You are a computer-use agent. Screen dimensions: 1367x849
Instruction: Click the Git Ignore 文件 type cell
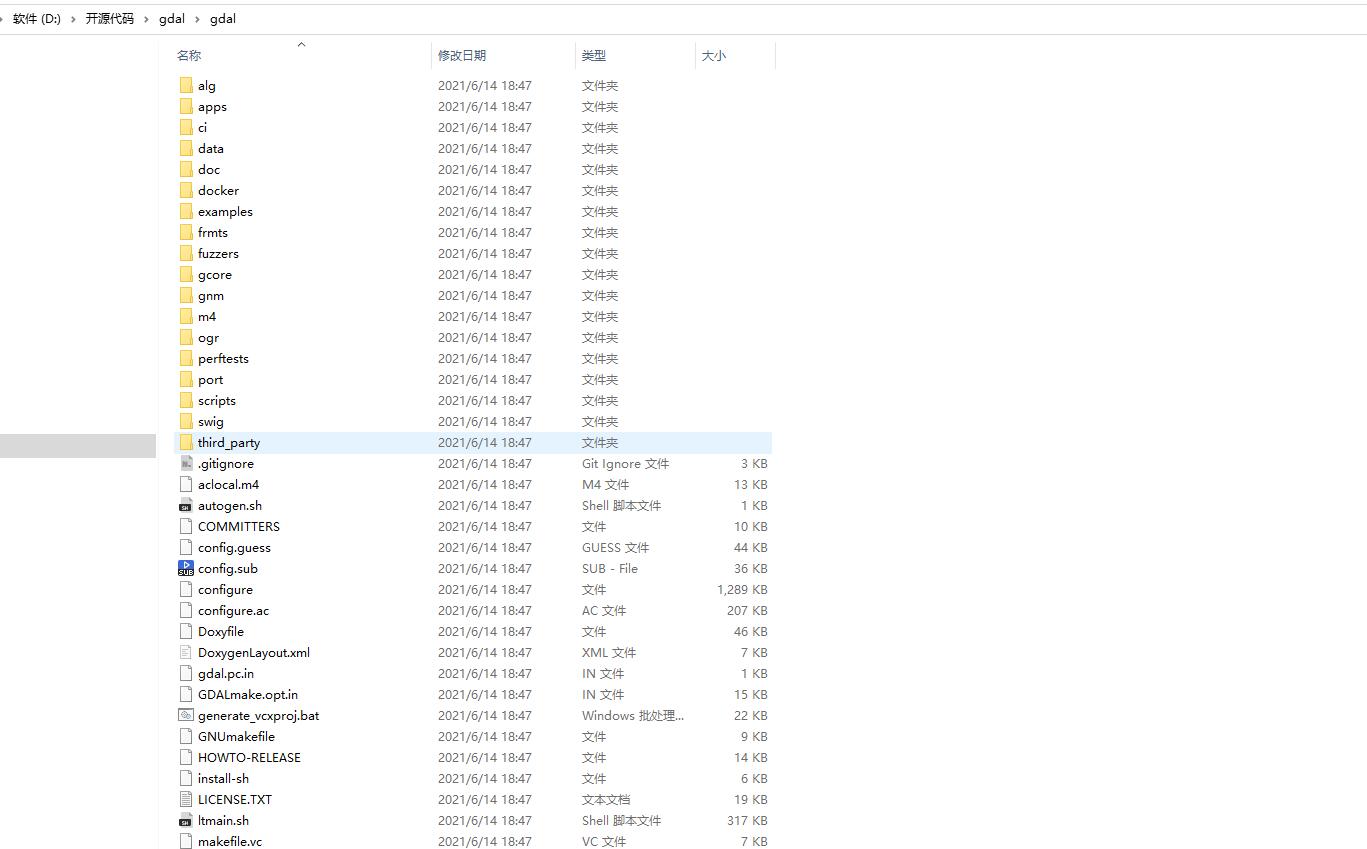click(x=625, y=463)
